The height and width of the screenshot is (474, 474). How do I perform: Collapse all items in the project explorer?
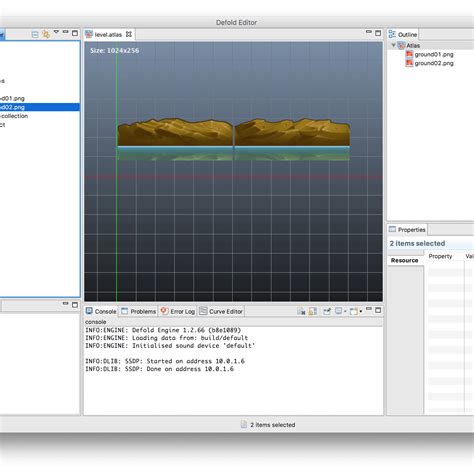click(35, 34)
